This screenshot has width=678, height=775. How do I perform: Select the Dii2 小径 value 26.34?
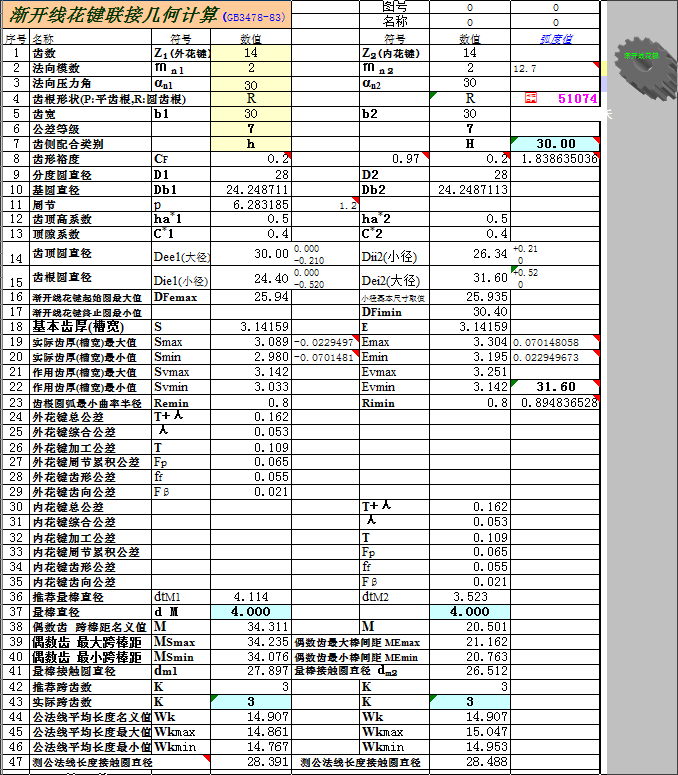469,254
